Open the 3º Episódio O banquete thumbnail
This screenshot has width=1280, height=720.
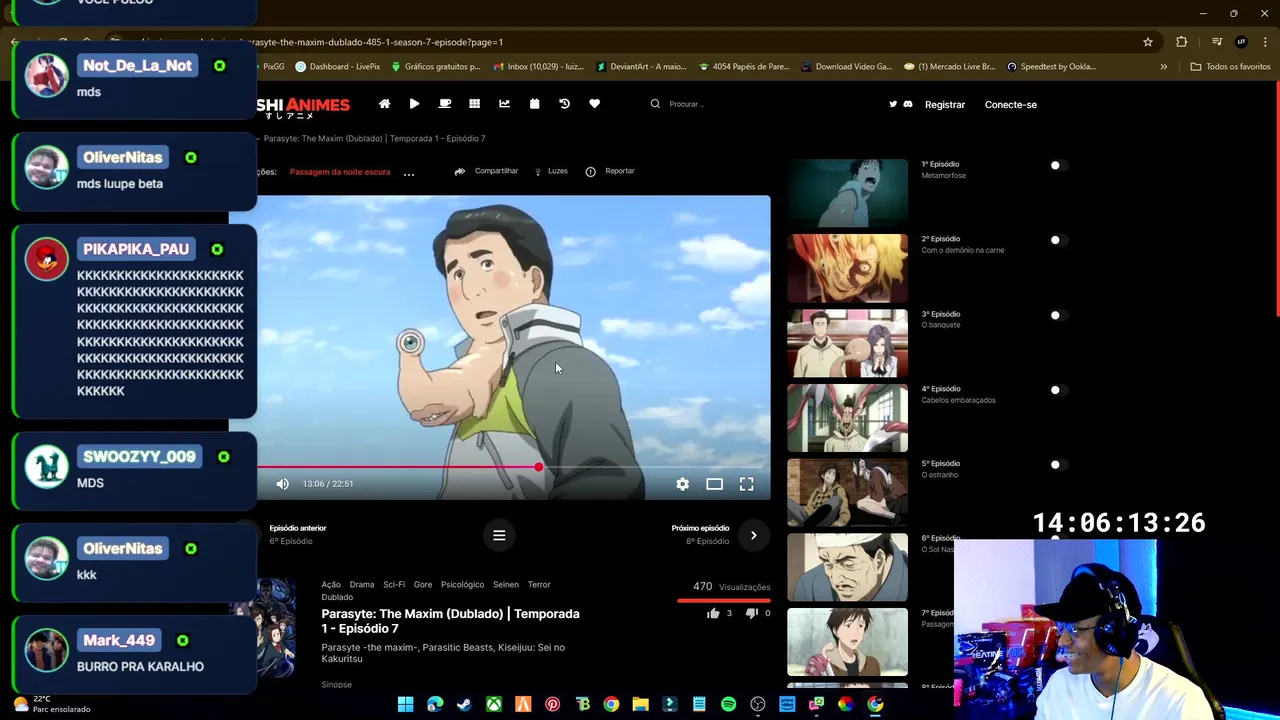[x=847, y=343]
